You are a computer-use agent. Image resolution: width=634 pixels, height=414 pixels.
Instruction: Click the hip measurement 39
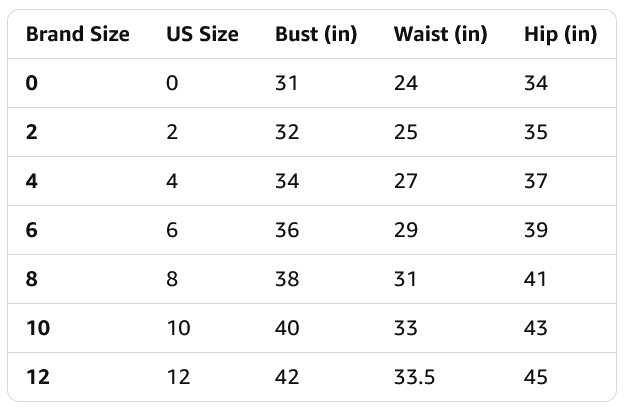pos(536,230)
